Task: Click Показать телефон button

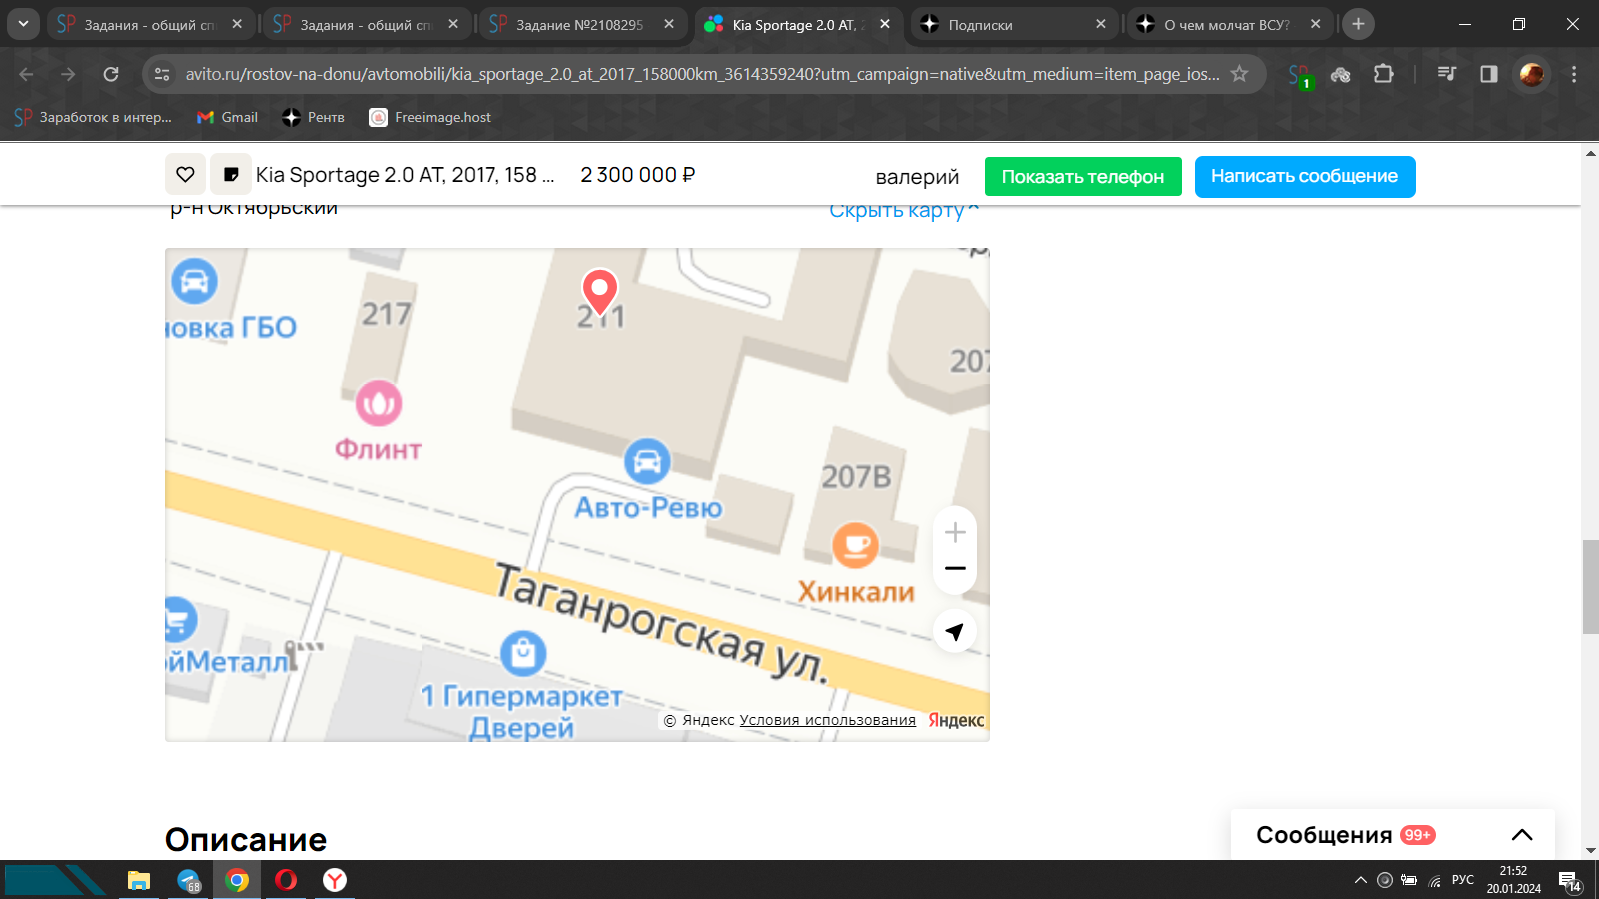Action: click(x=1083, y=177)
